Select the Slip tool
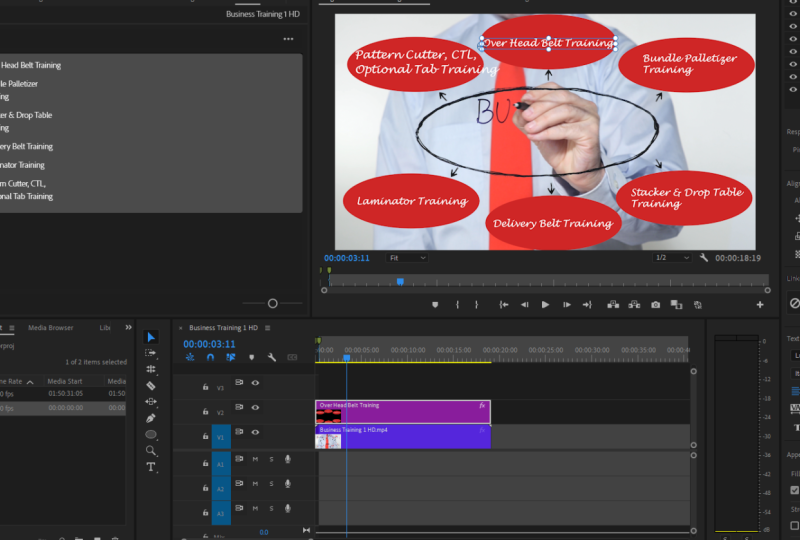 click(x=151, y=402)
